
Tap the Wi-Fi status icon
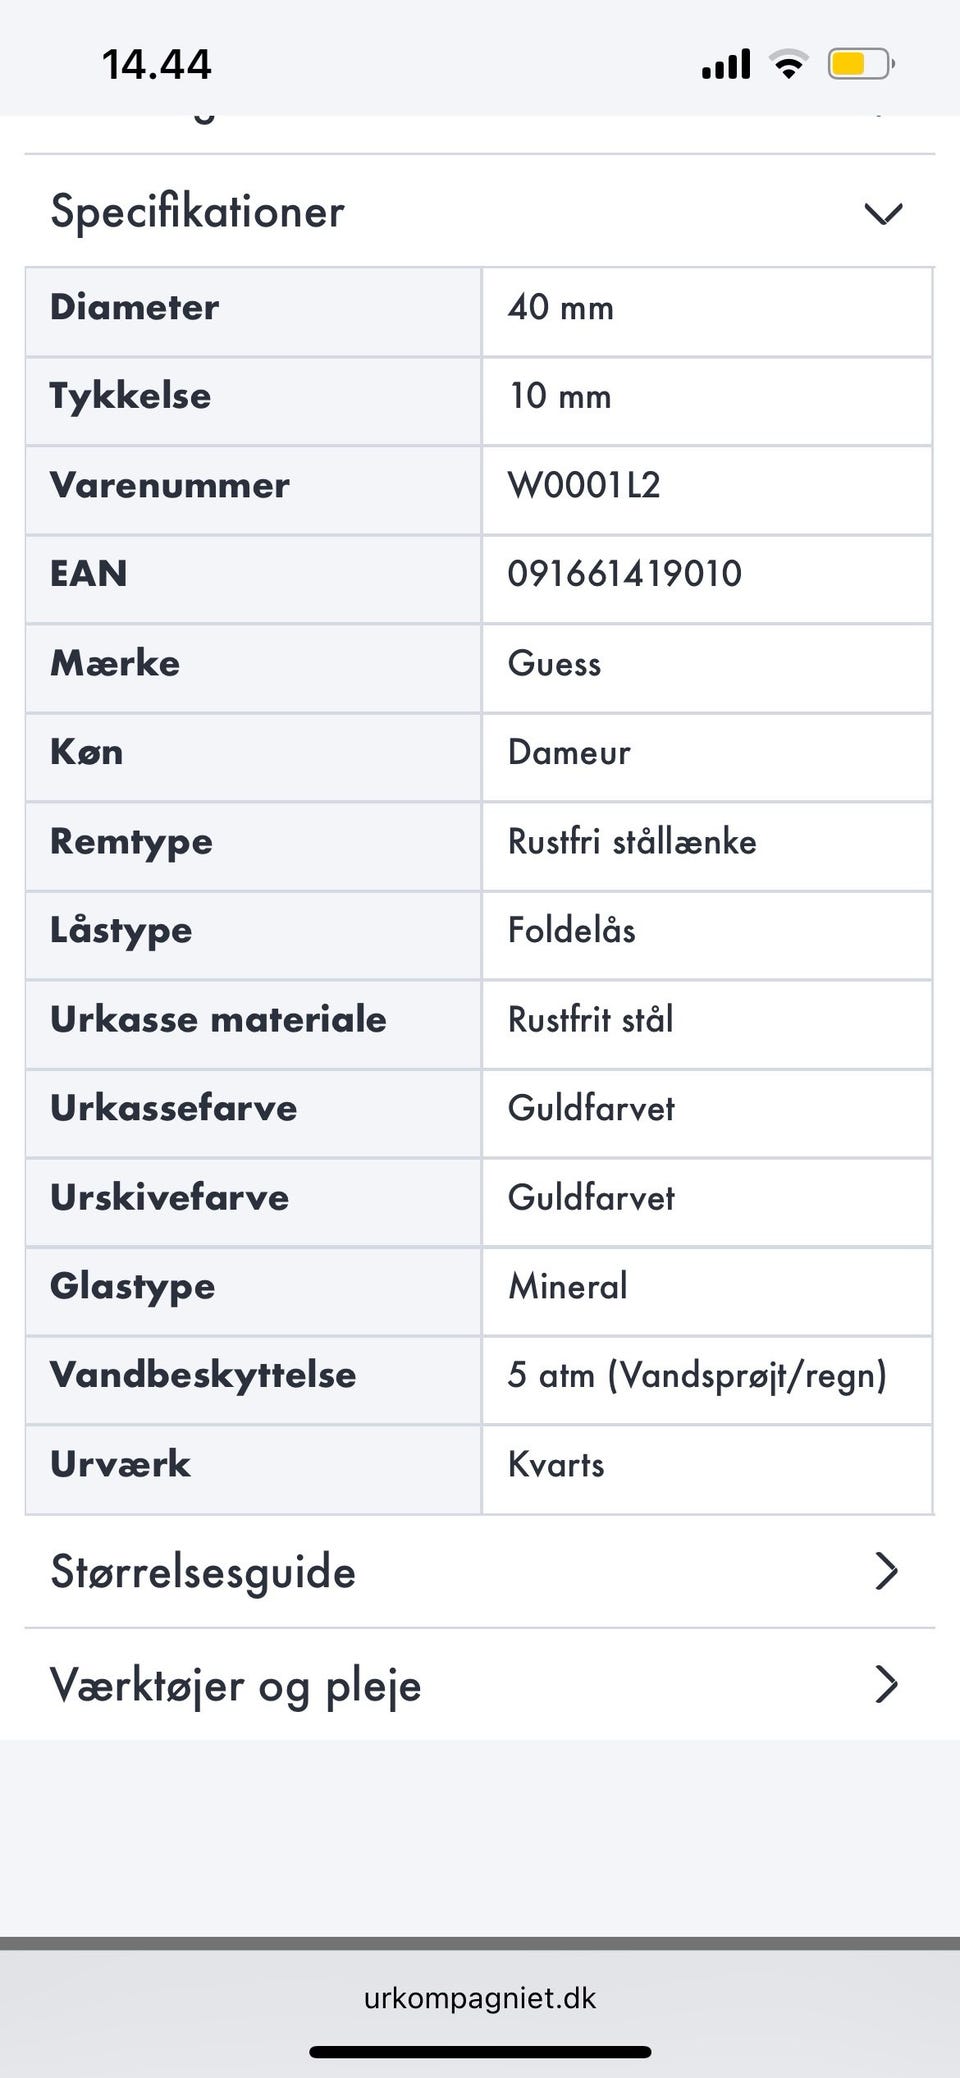click(x=789, y=65)
